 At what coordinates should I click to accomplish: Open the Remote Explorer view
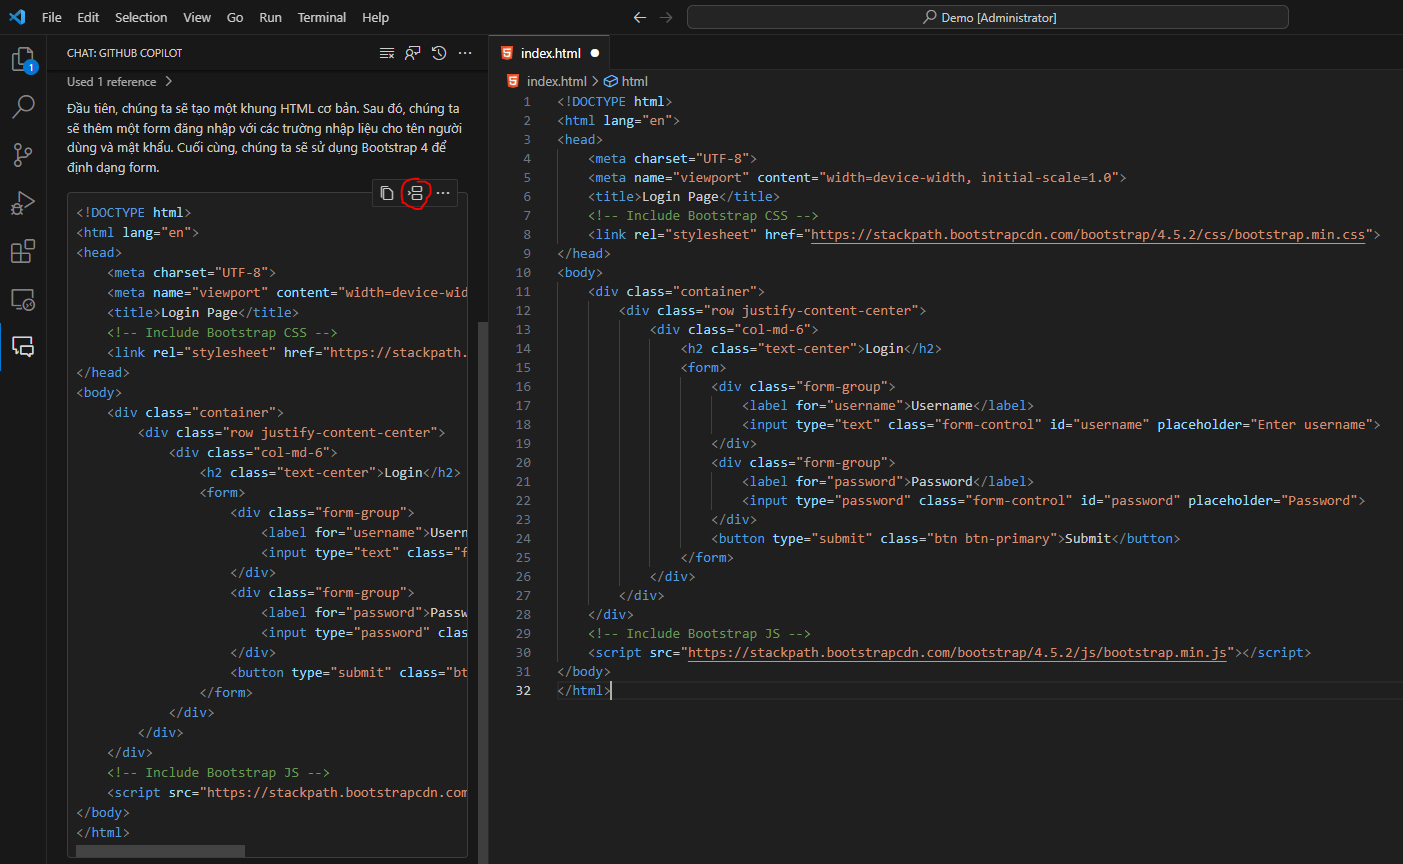pyautogui.click(x=23, y=299)
